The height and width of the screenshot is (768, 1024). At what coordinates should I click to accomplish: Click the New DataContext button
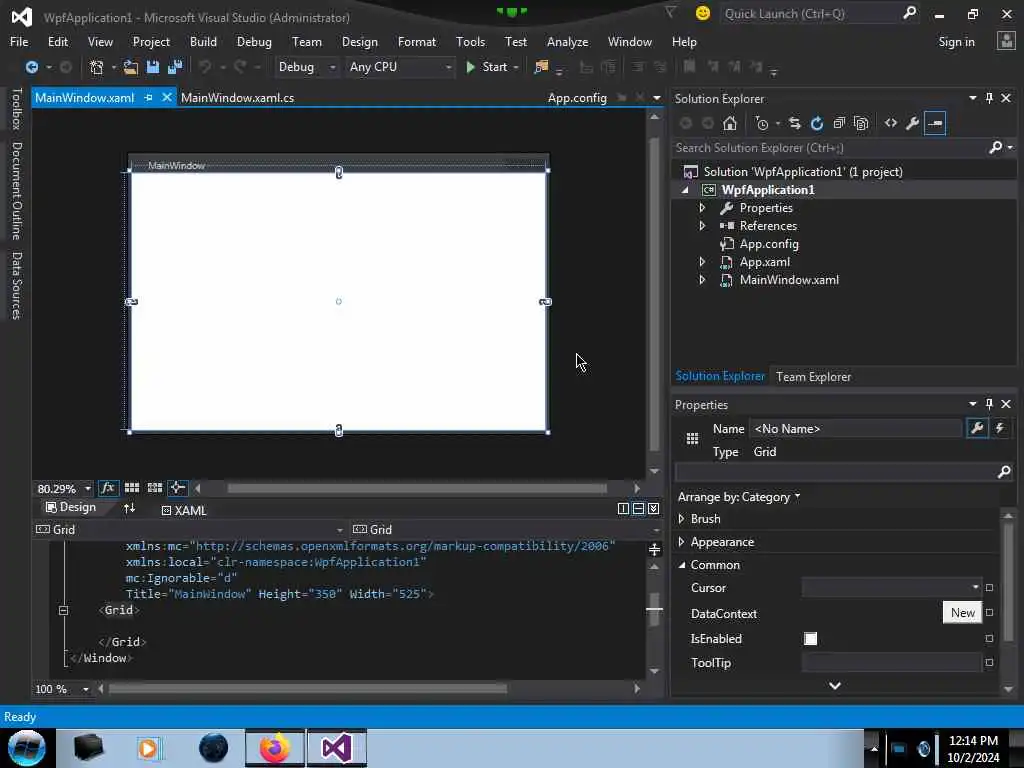click(x=962, y=613)
